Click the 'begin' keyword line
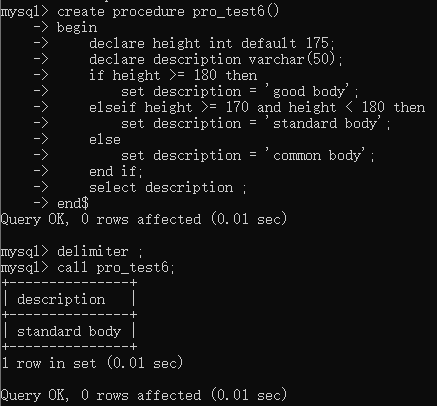The width and height of the screenshot is (437, 406). (x=77, y=28)
